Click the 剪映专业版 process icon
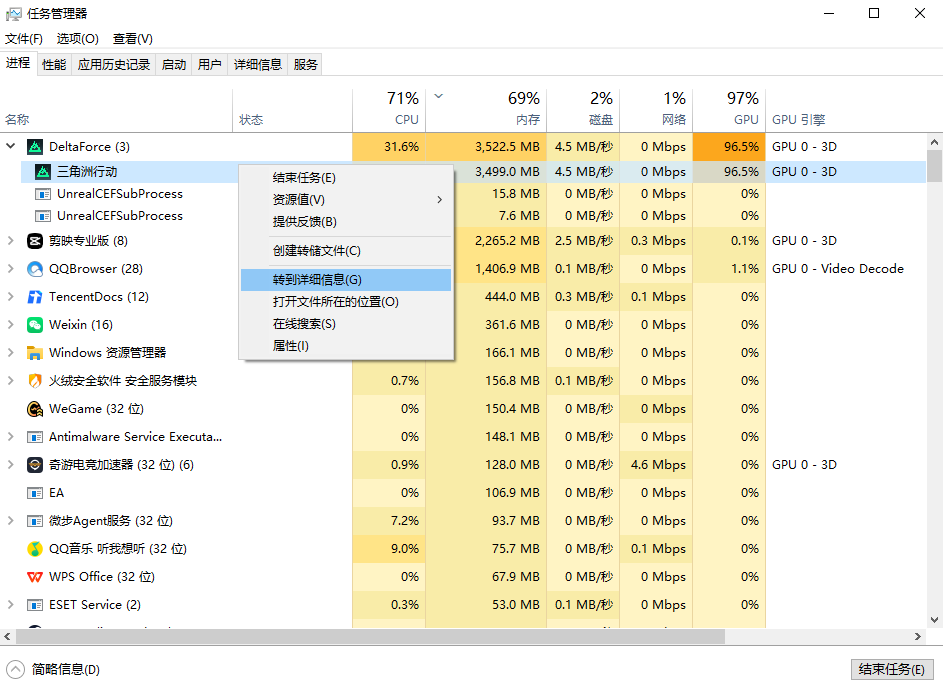Screen dimensions: 943x693 (35, 241)
